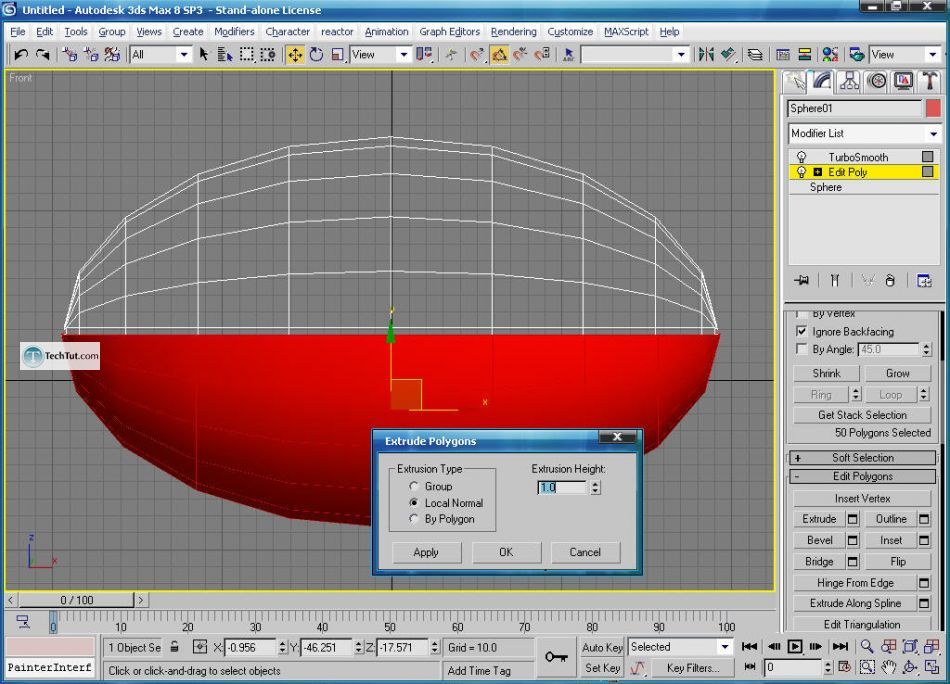Click OK in Extrude Polygons dialog
950x684 pixels.
pyautogui.click(x=506, y=552)
